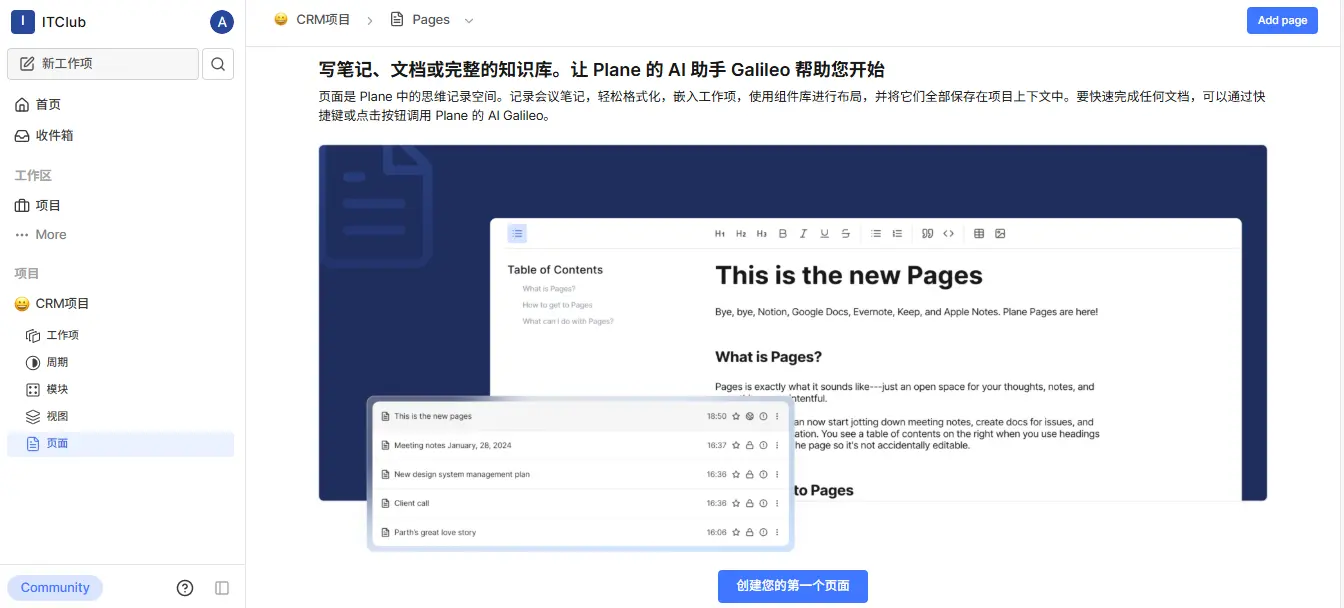Open 模块 modules under CRM项目
Viewport: 1344px width, 608px height.
[x=57, y=390]
